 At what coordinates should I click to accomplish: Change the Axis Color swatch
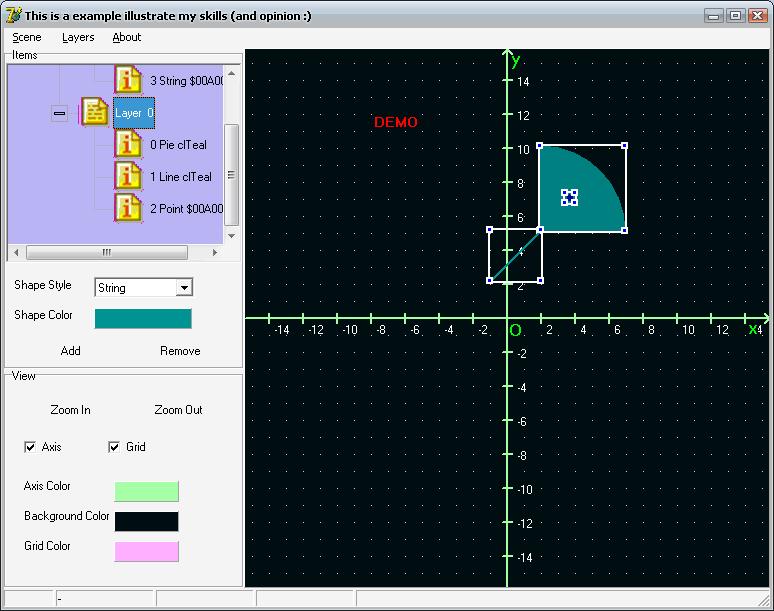coord(147,491)
